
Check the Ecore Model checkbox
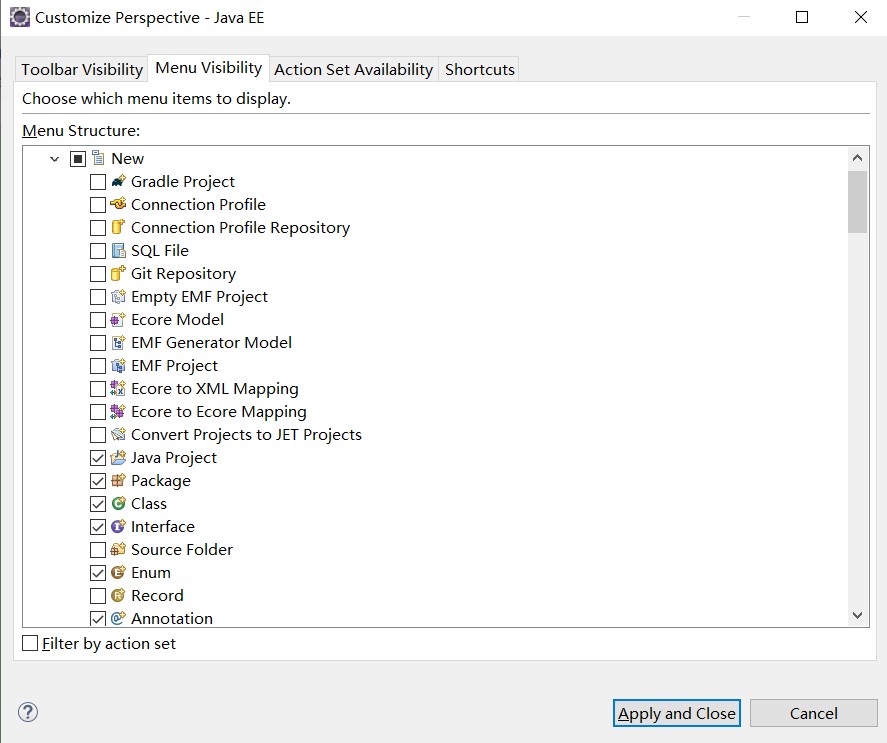point(98,320)
